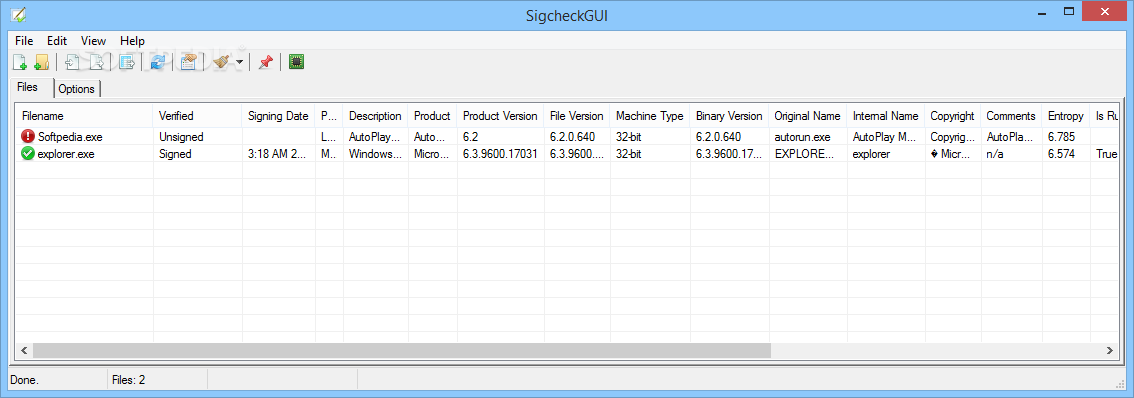Screen dimensions: 1134x398
Task: Click the SigcheckGUI title bar app icon
Action: [x=18, y=14]
